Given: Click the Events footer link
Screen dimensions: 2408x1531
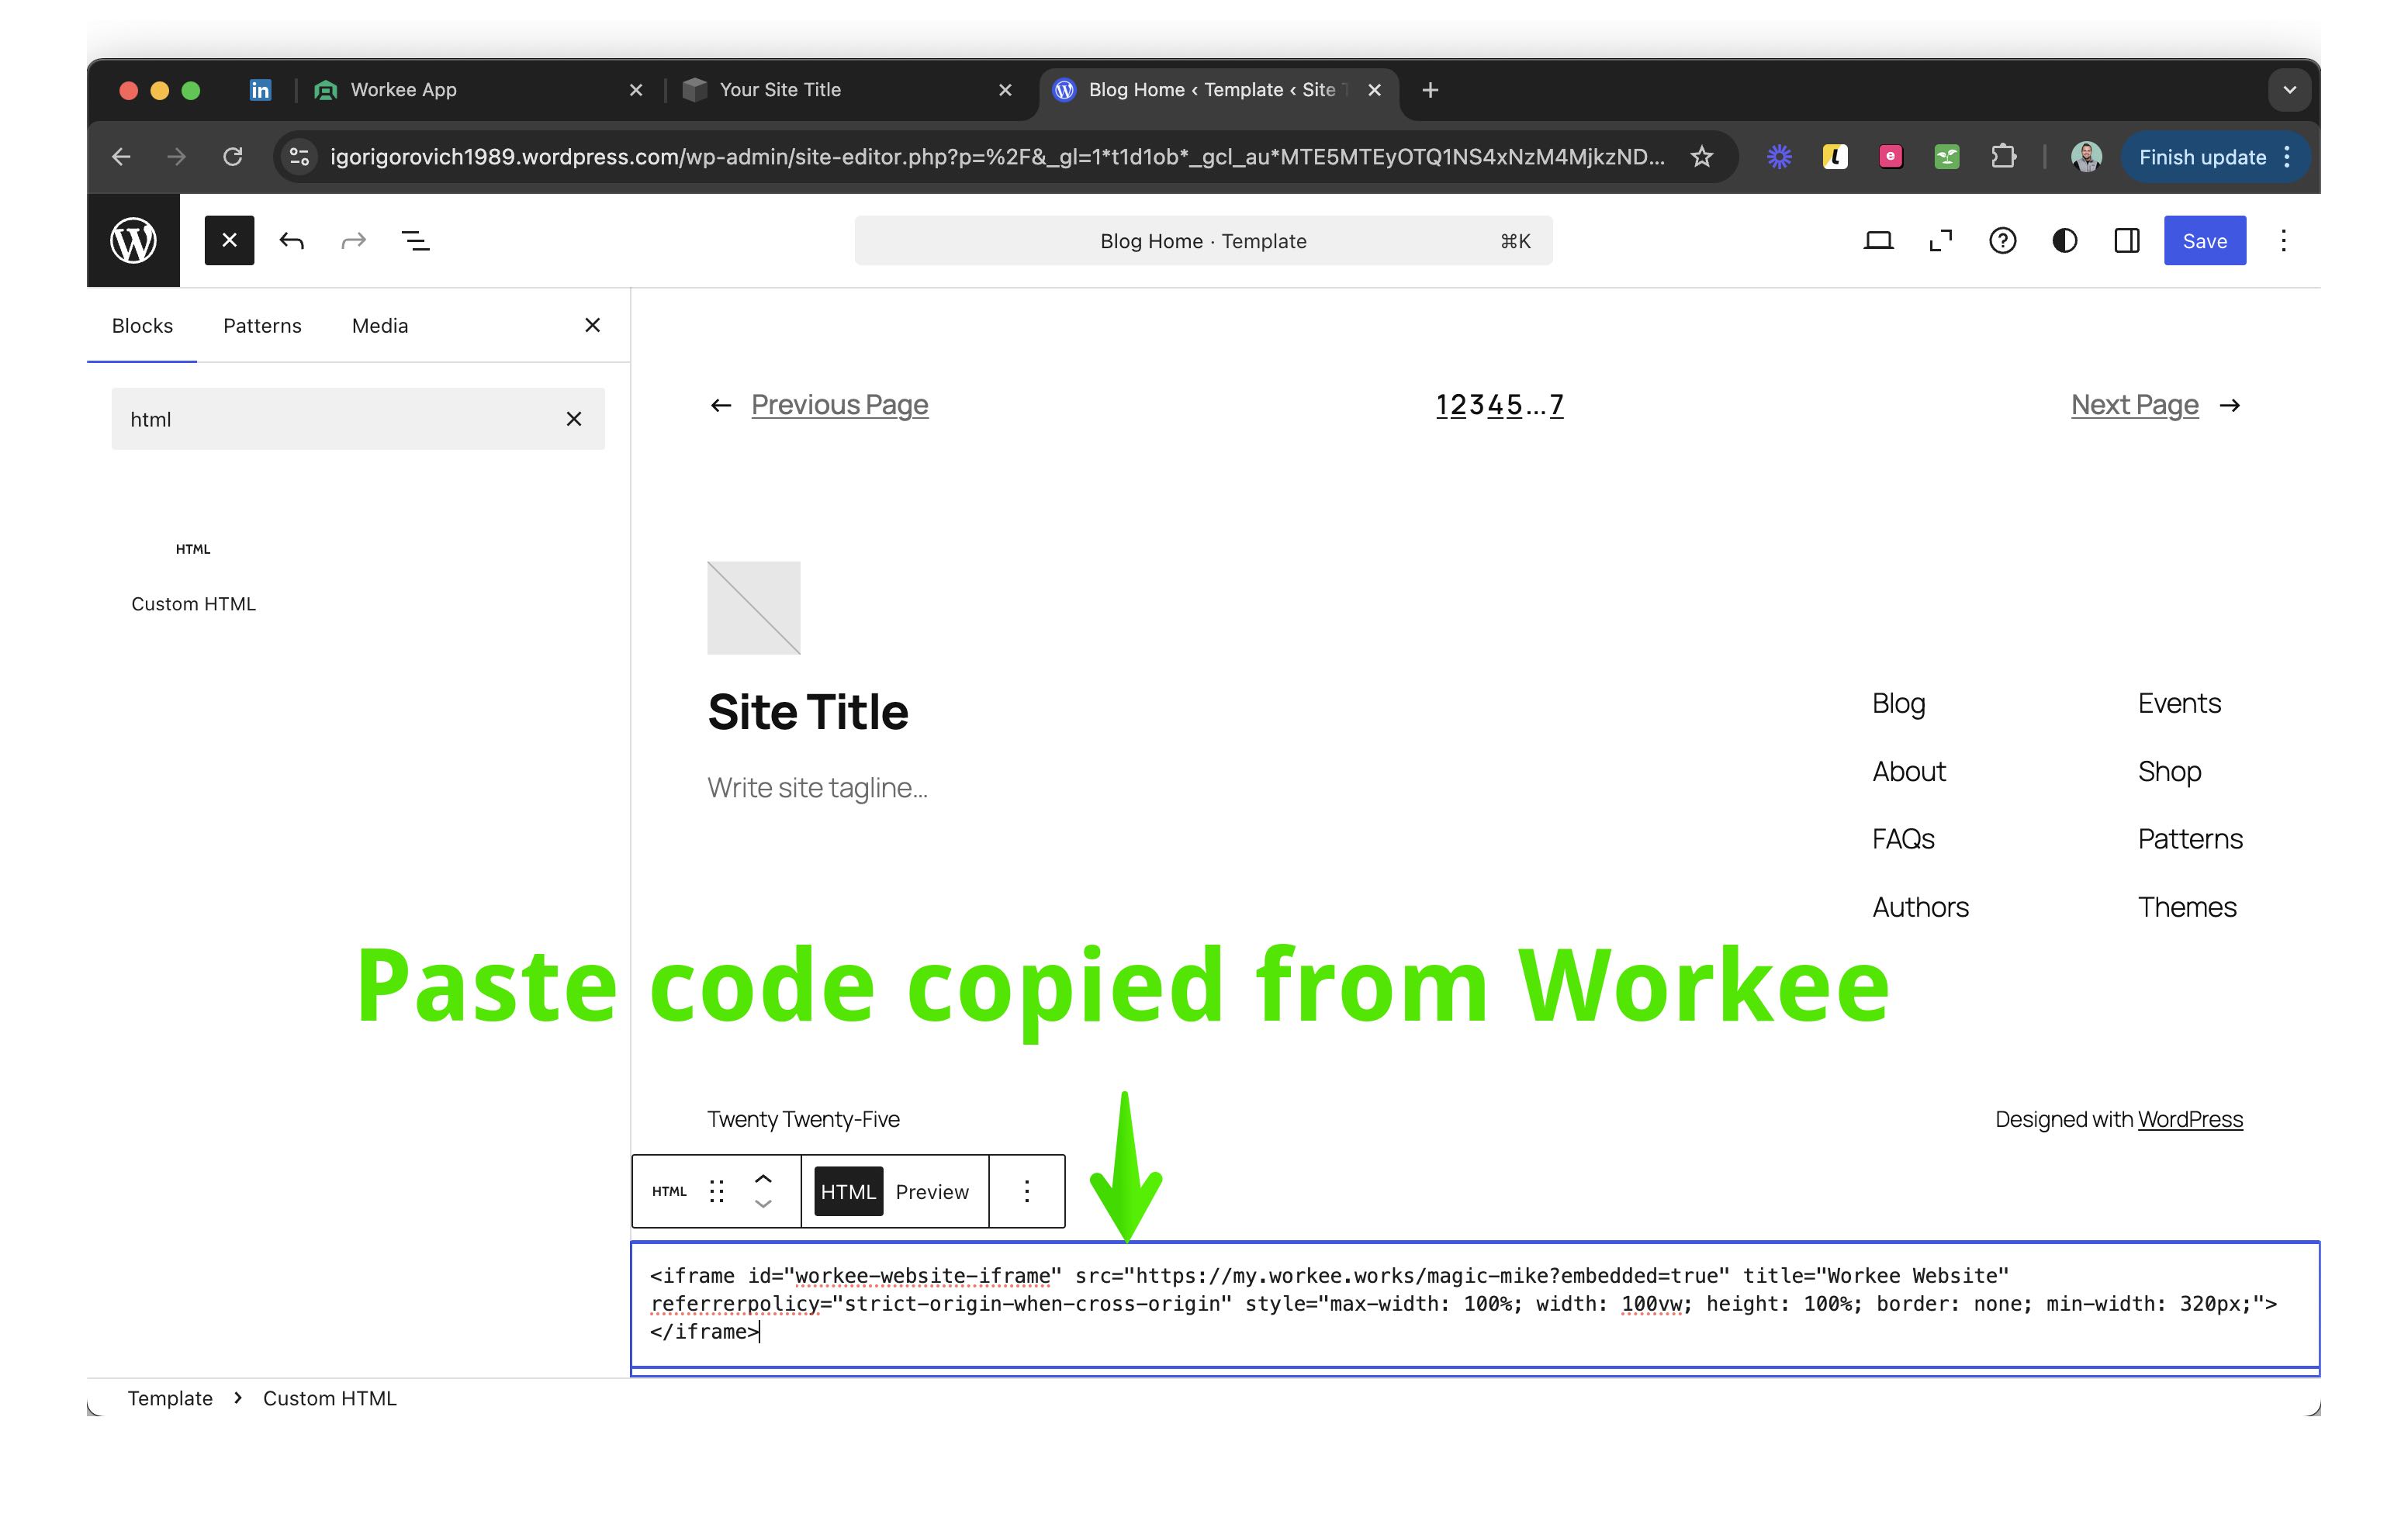Looking at the screenshot, I should click(x=2179, y=704).
